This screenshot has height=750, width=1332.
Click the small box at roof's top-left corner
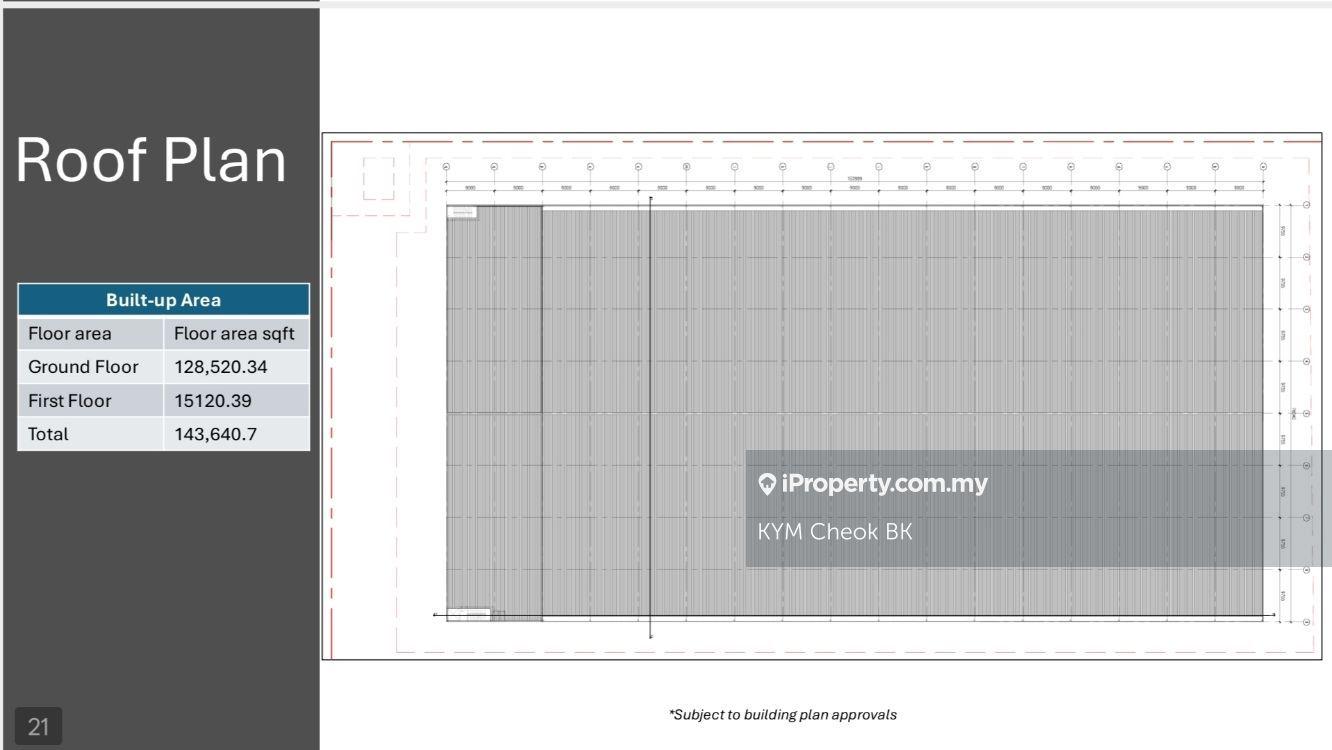[462, 212]
